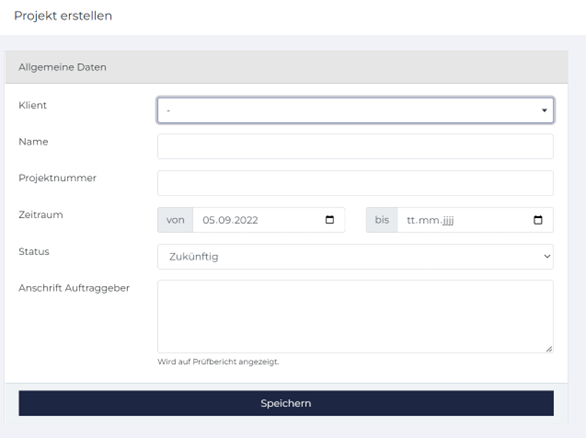Click the textarea resize handle corner

549,349
